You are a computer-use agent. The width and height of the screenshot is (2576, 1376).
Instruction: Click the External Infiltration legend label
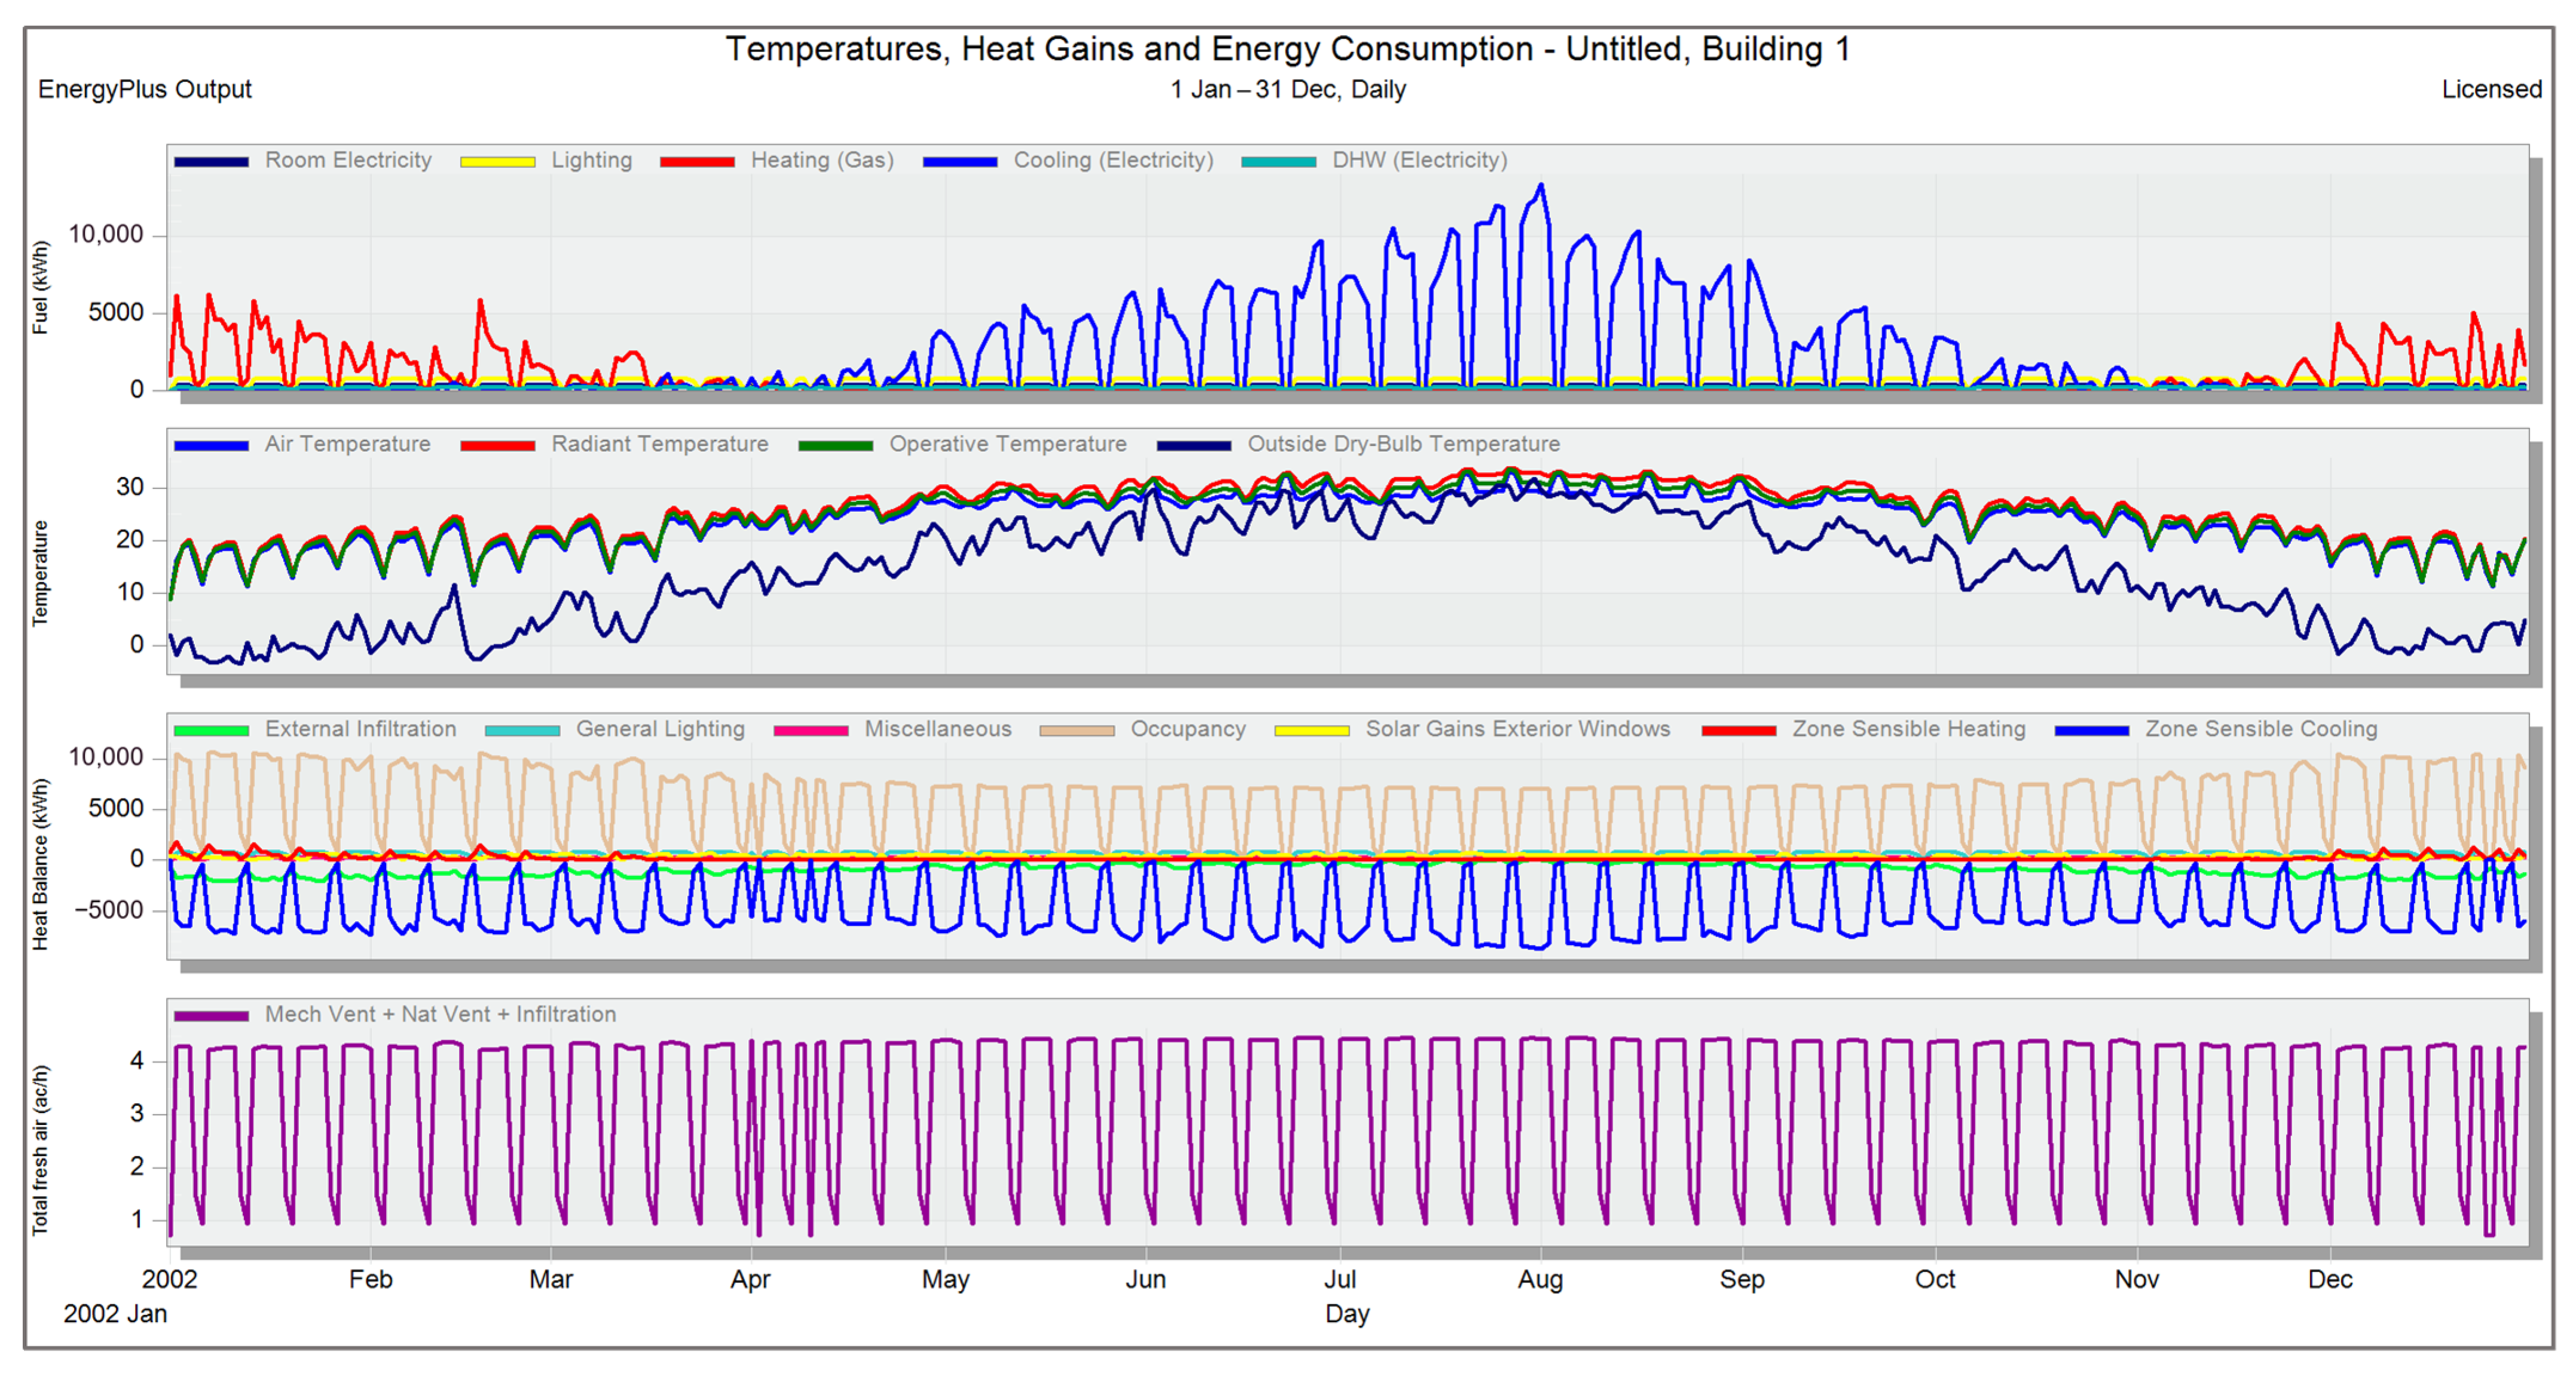click(360, 729)
